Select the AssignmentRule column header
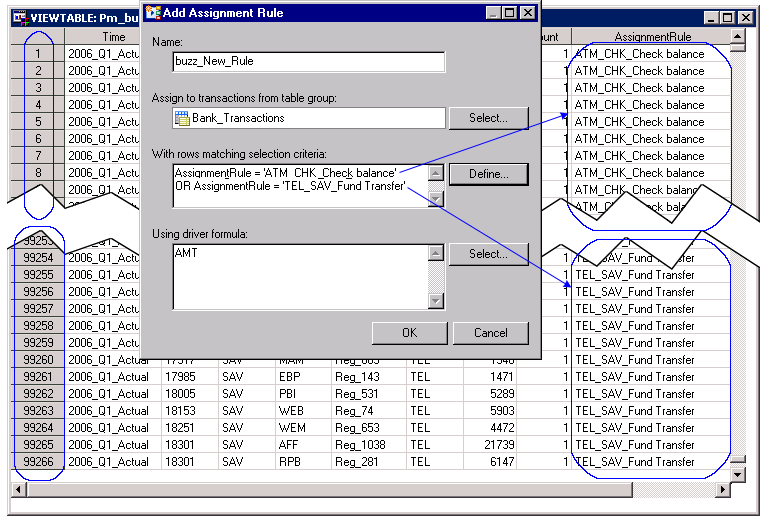764x518 pixels. pos(654,37)
